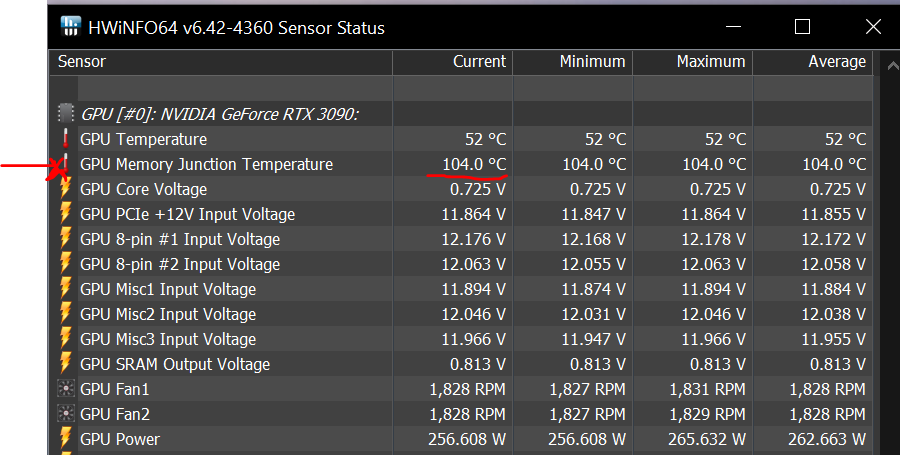This screenshot has width=900, height=455.
Task: Select the GPU Core Voltage label
Action: coord(143,189)
